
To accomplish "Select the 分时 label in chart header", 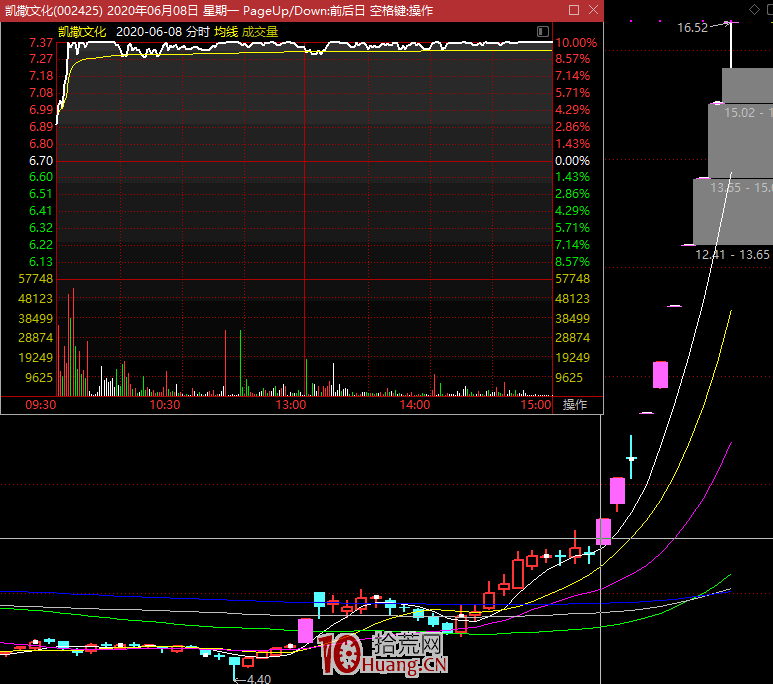I will [x=198, y=32].
